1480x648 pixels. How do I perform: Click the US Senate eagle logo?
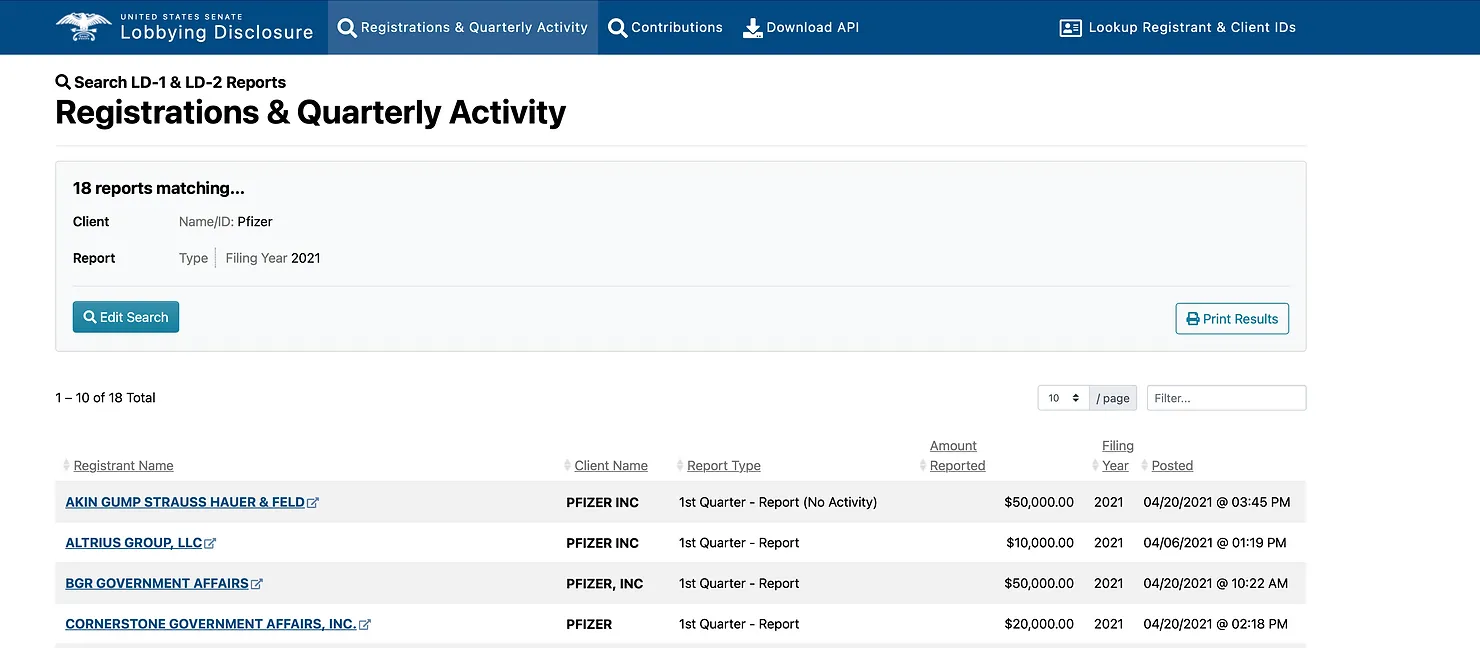pos(84,27)
